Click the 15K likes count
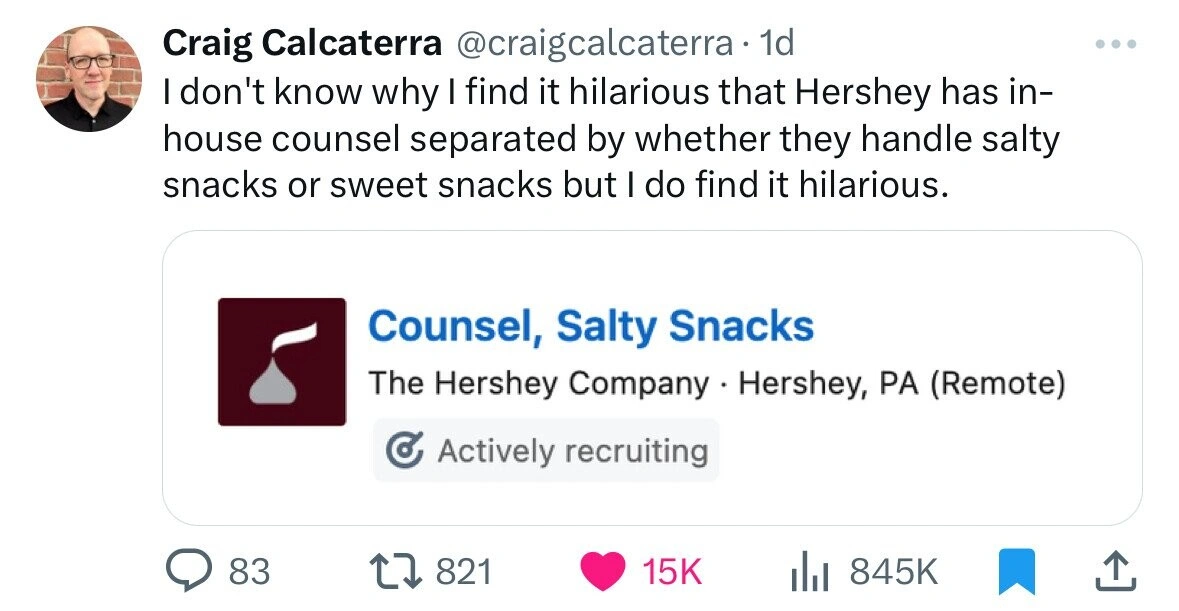The height and width of the screenshot is (611, 1179). click(x=673, y=571)
